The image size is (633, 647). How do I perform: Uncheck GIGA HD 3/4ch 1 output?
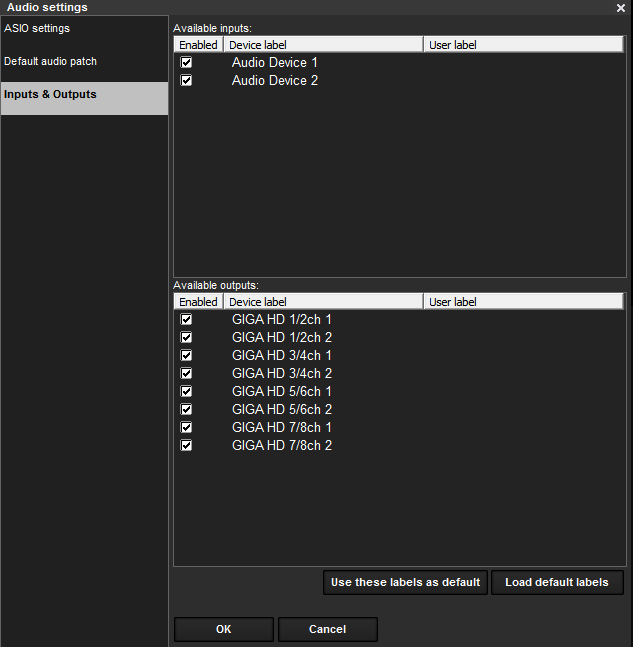tap(186, 356)
